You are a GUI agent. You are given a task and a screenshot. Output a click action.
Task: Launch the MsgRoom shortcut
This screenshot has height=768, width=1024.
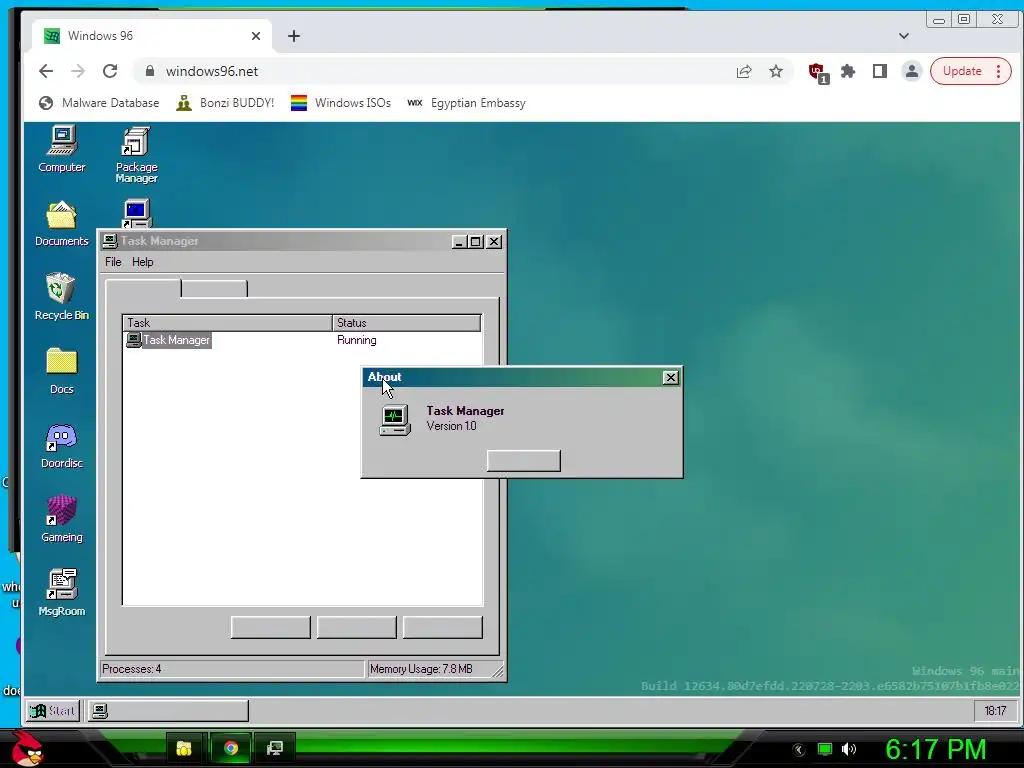click(x=62, y=593)
